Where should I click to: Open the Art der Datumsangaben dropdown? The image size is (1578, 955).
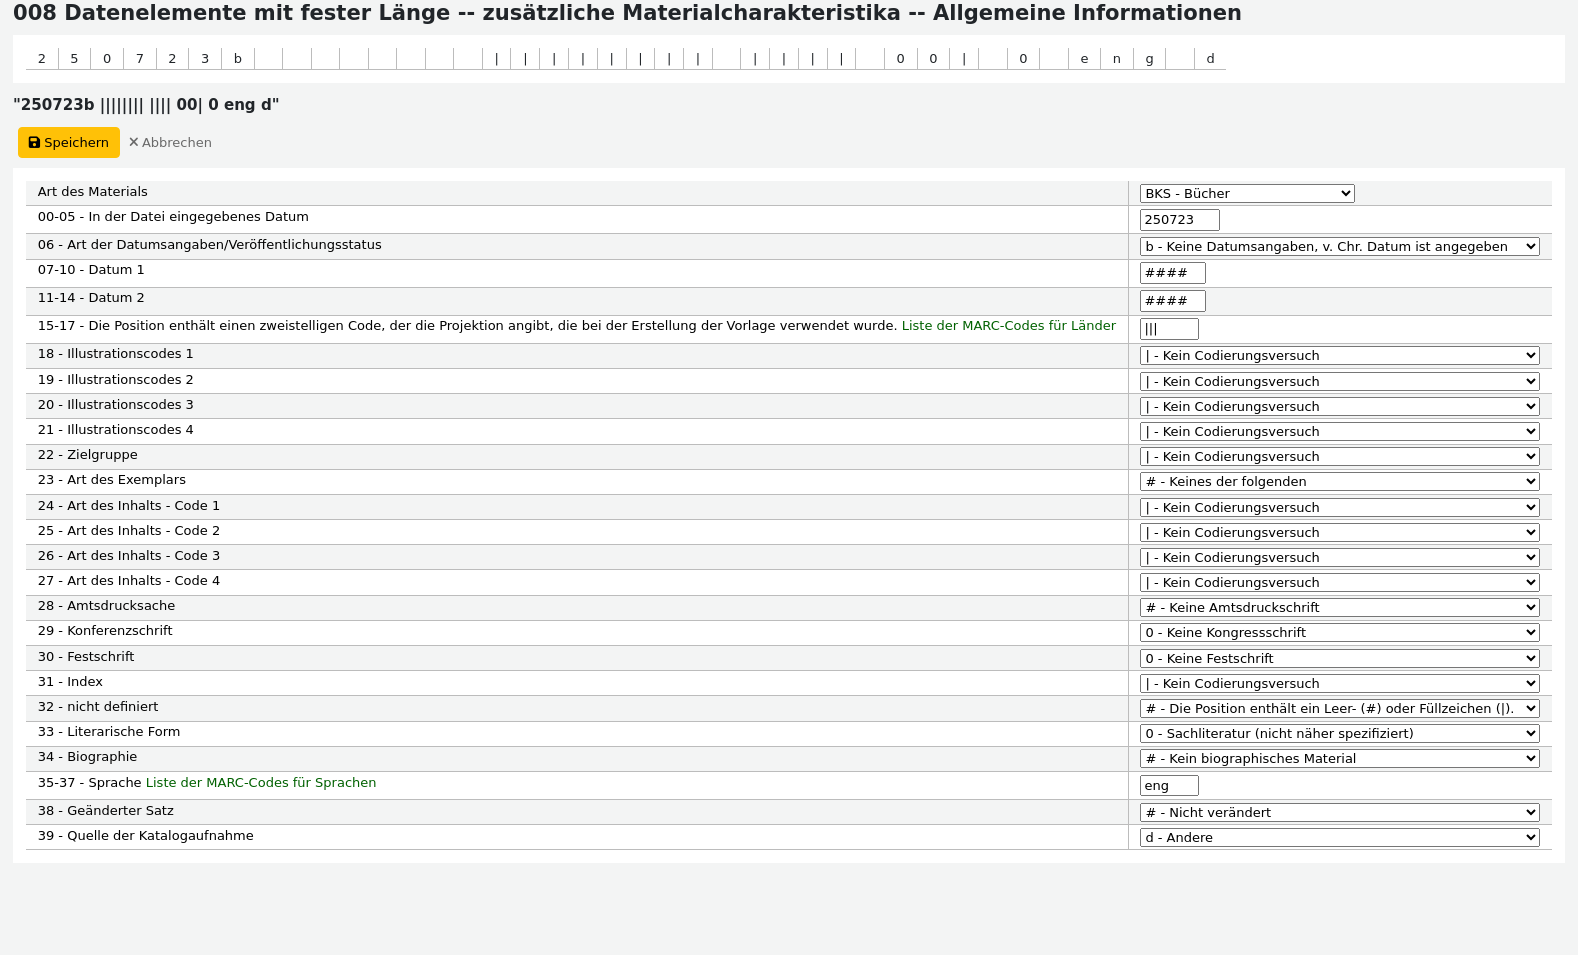tap(1338, 247)
